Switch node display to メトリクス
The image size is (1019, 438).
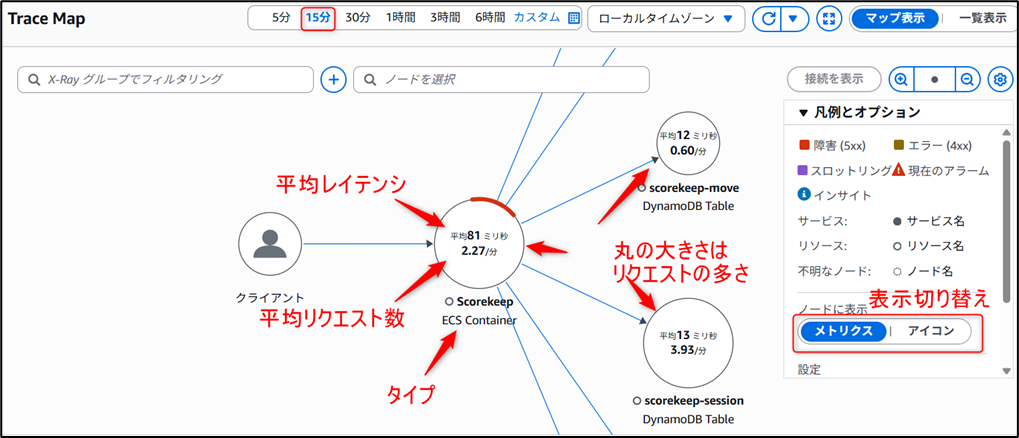click(x=842, y=332)
